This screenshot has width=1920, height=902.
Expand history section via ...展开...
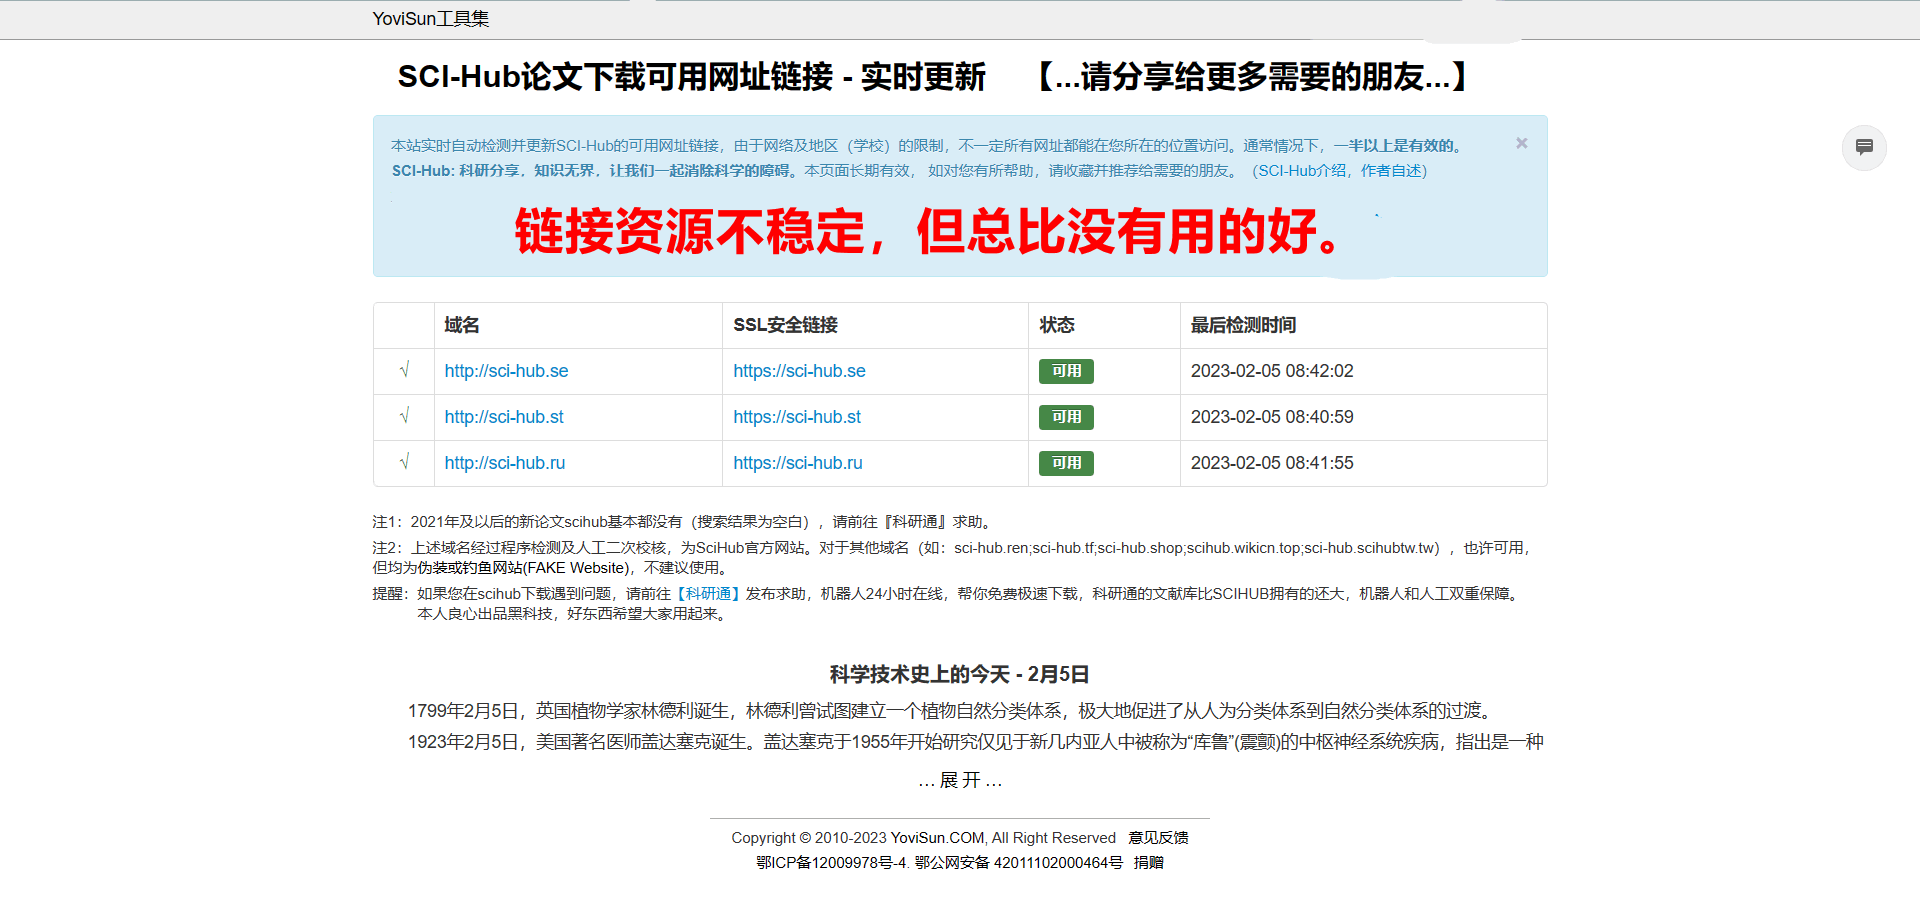pos(960,780)
